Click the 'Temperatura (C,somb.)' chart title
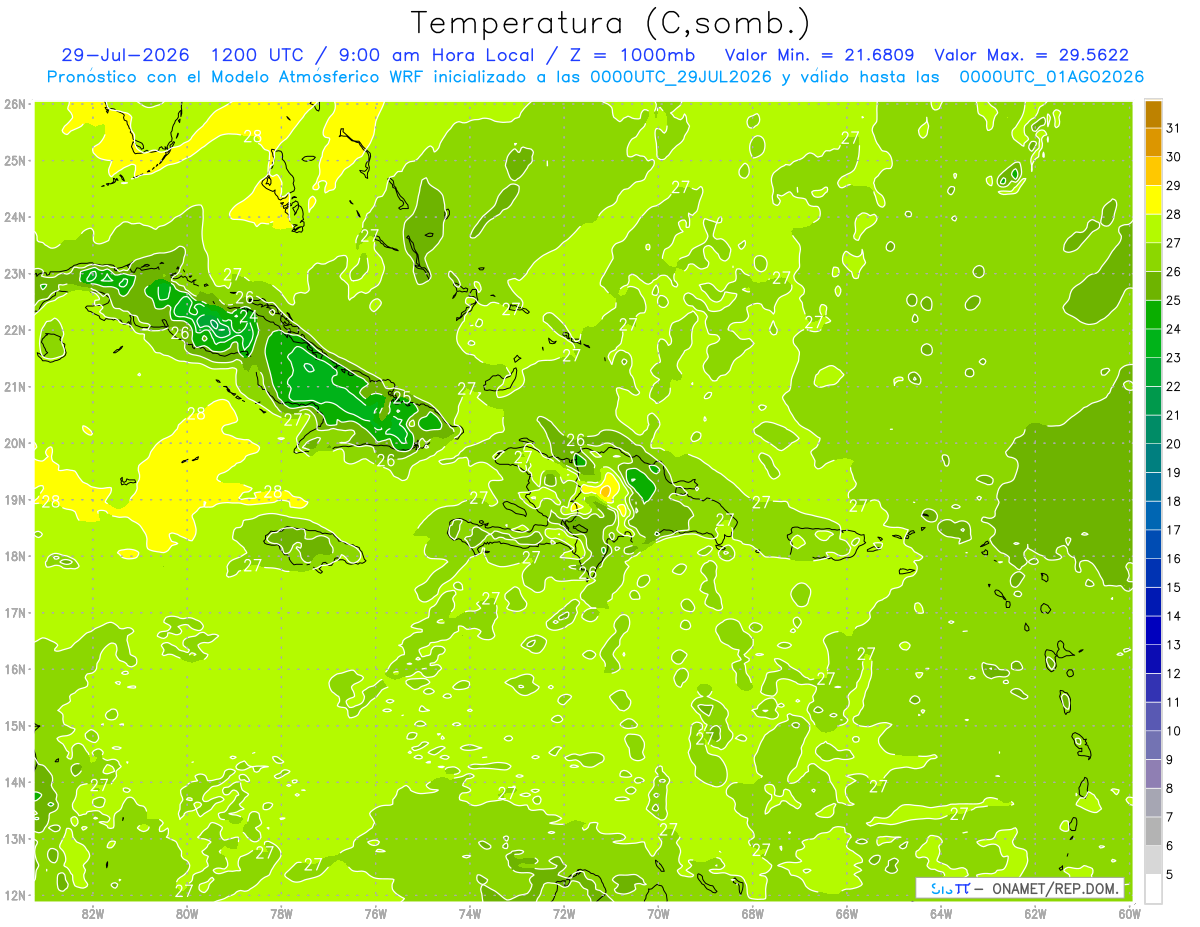The height and width of the screenshot is (927, 1200). coord(611,23)
